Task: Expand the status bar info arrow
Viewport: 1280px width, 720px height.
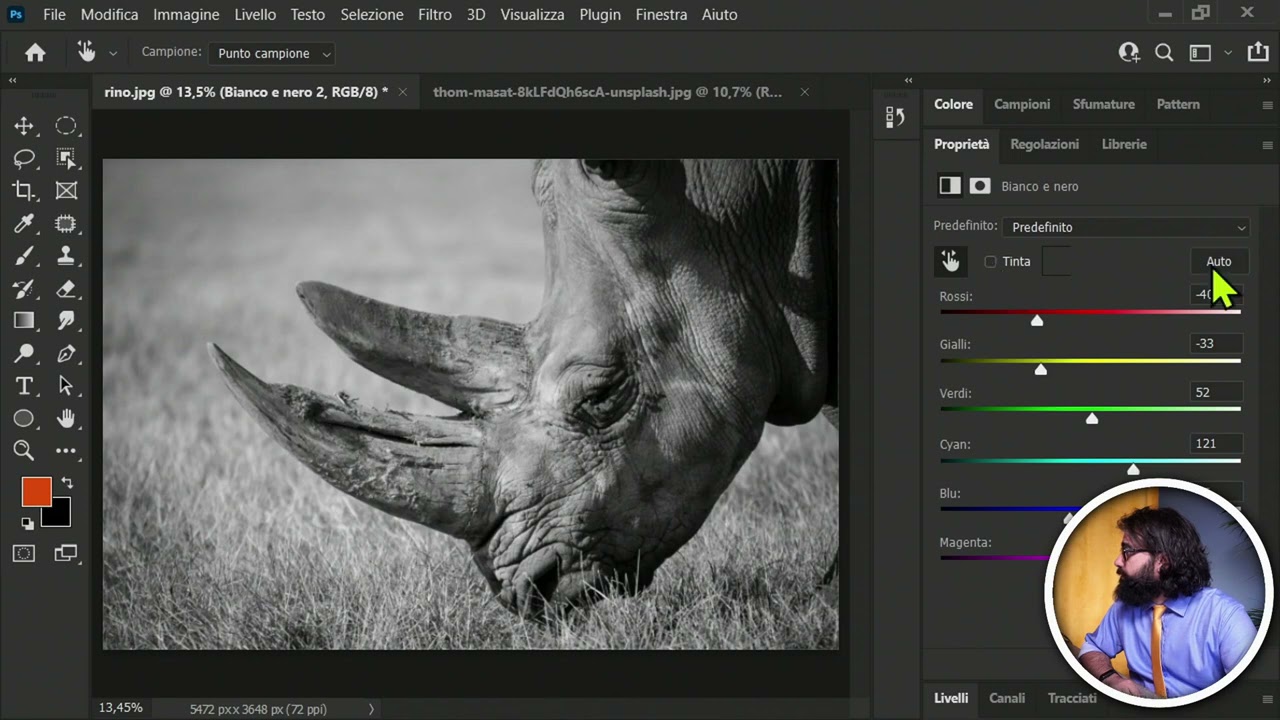Action: point(371,709)
